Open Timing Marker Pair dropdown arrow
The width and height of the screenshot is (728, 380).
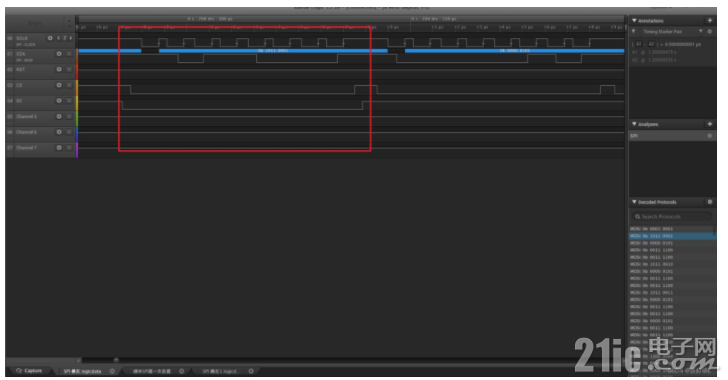(701, 32)
